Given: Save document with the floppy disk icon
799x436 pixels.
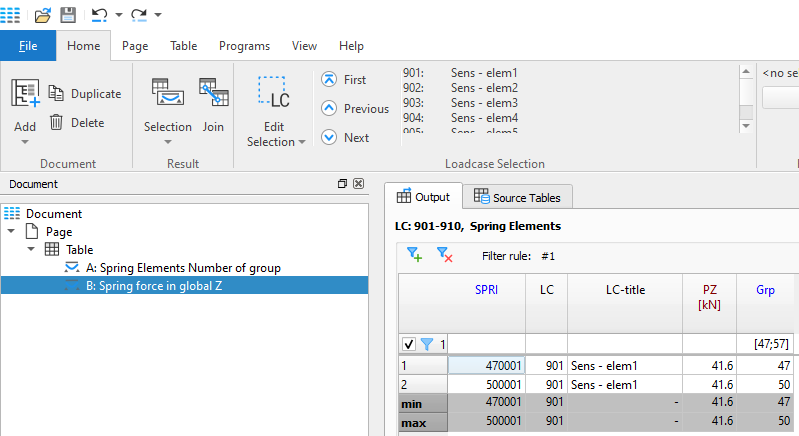Looking at the screenshot, I should click(x=68, y=15).
